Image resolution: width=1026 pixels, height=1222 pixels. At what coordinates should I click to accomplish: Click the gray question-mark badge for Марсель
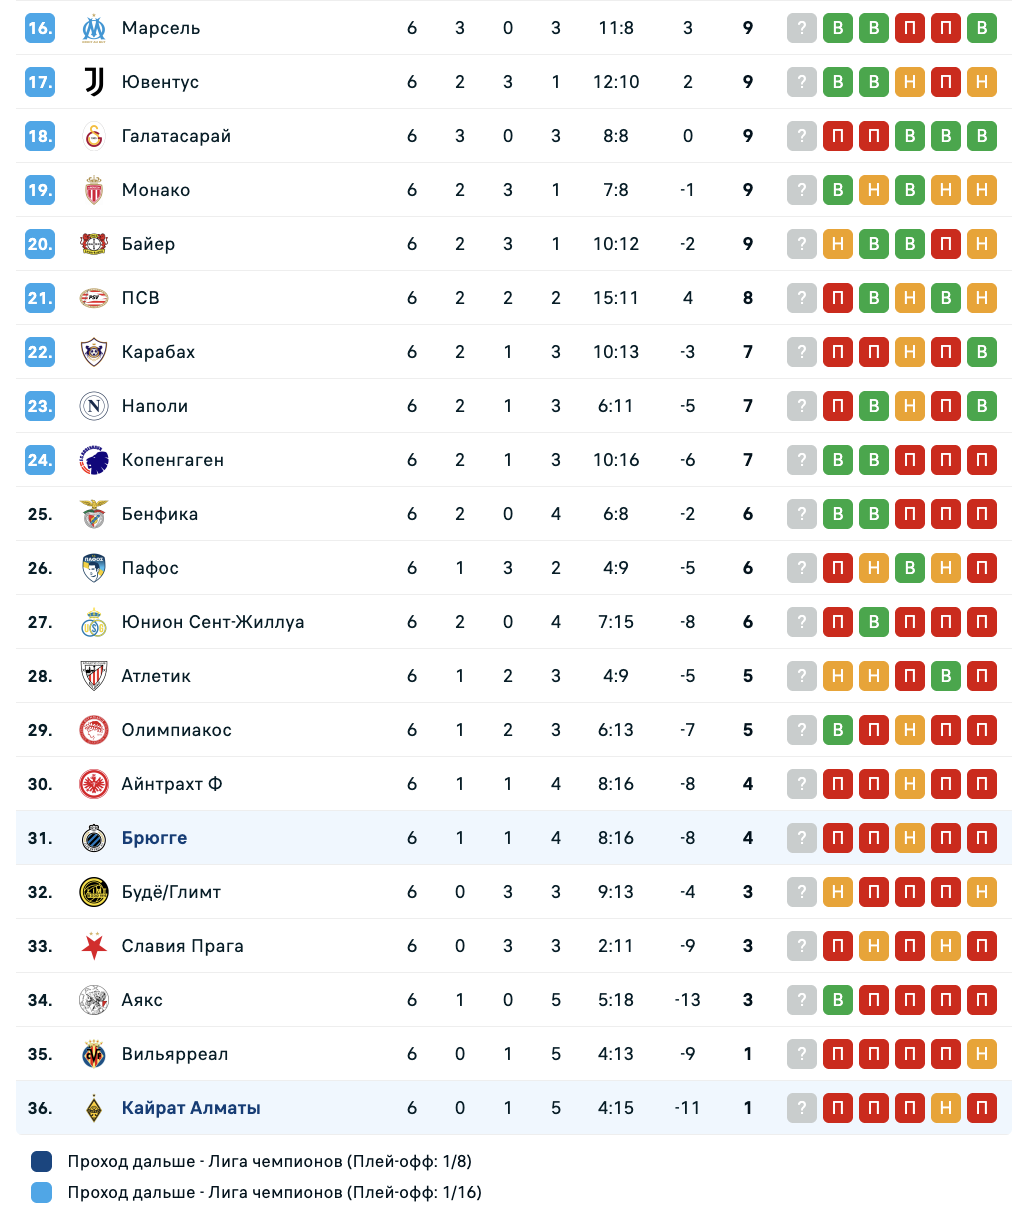pos(802,28)
